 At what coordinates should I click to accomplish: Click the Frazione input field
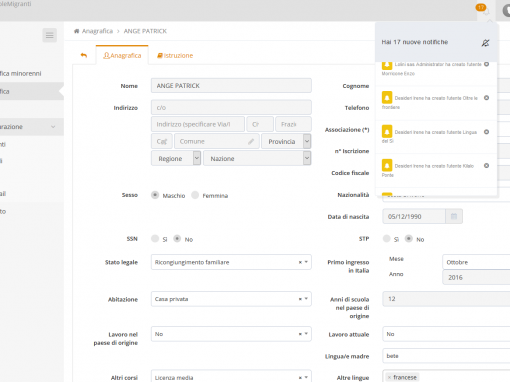(293, 124)
